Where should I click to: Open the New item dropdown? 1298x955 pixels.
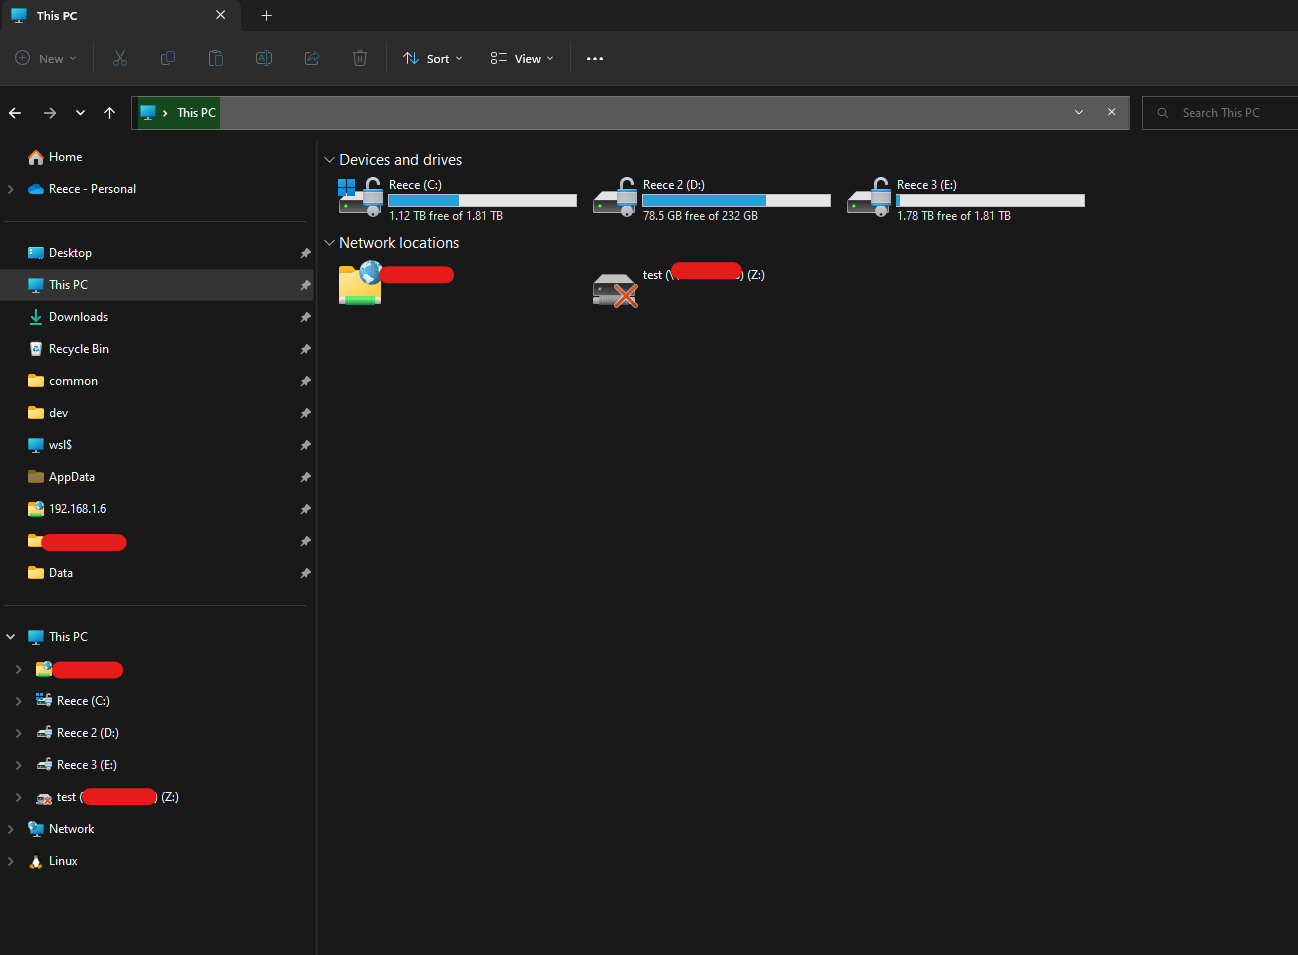click(x=46, y=58)
